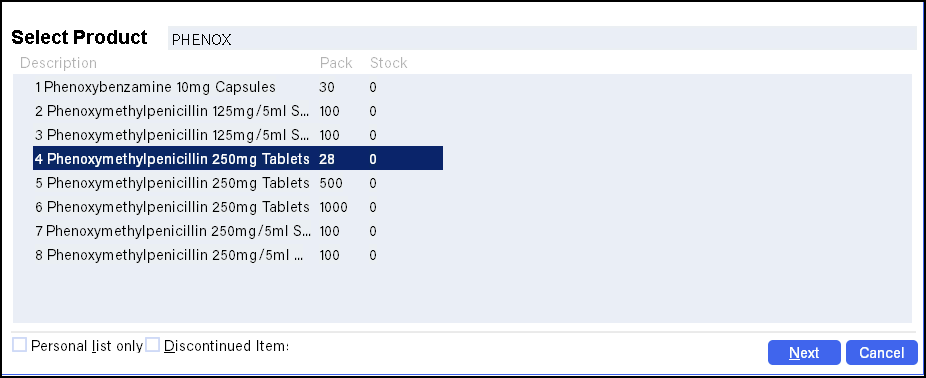Screen dimensions: 926x378
Task: Select item 7 Phenoxymethylpenicillin 250mg/5ml
Action: (x=238, y=231)
